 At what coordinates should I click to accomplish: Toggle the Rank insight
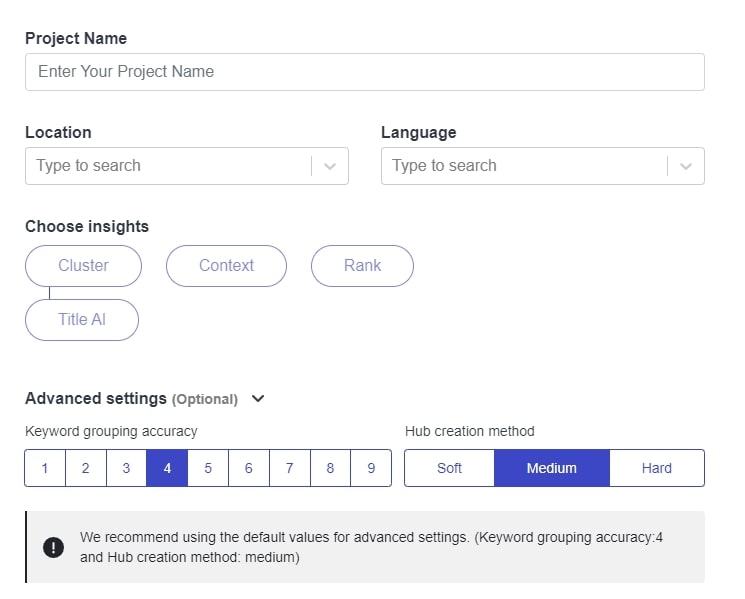pos(362,266)
